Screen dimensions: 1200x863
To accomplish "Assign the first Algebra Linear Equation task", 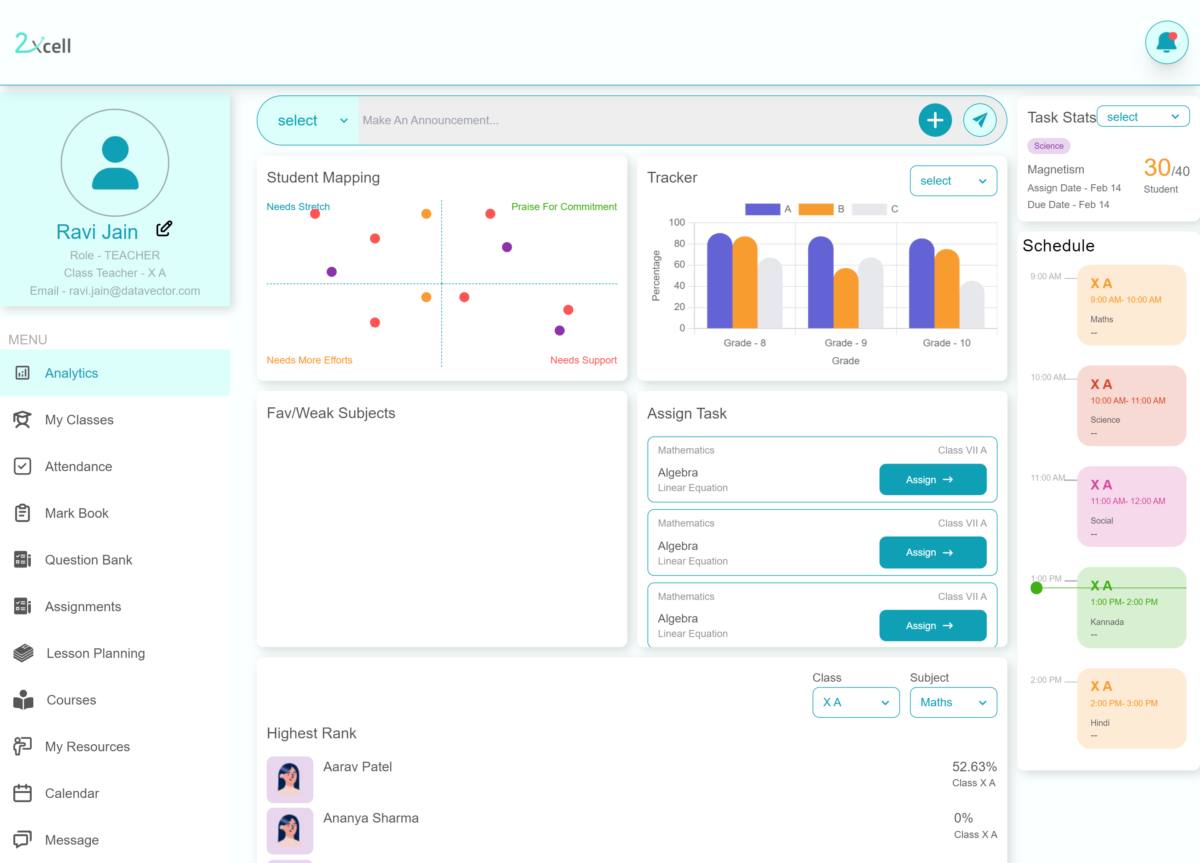I will pyautogui.click(x=932, y=479).
